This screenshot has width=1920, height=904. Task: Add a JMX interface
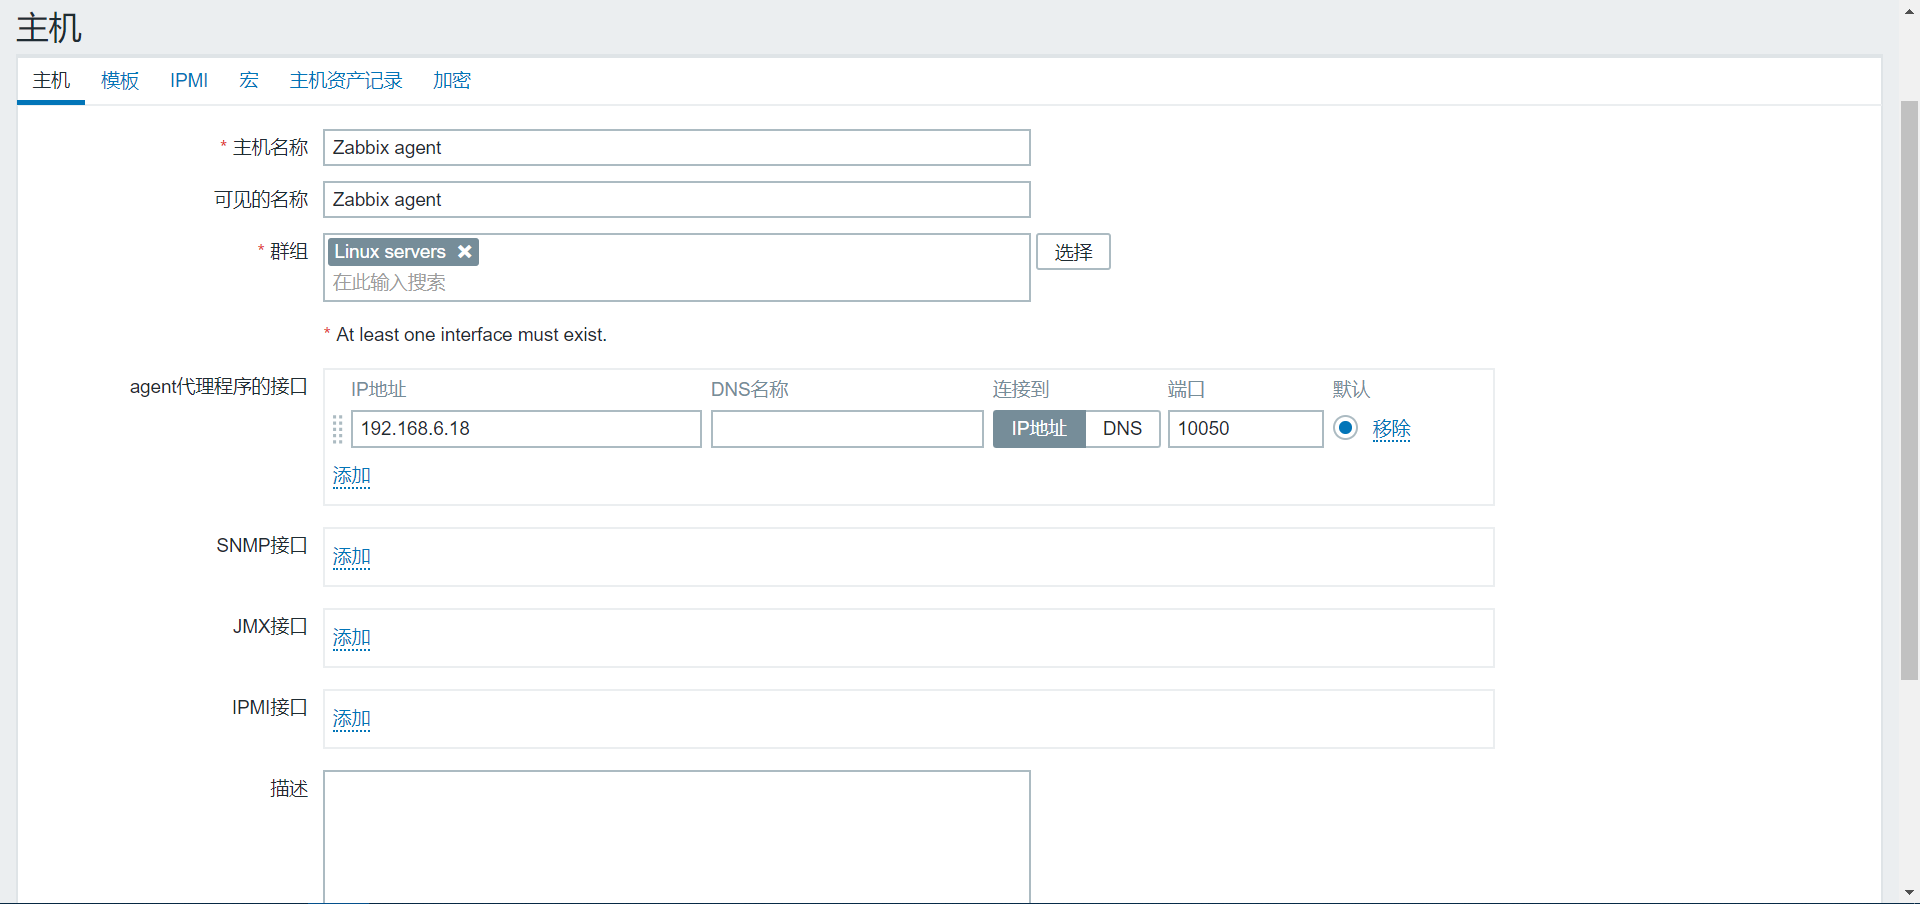coord(351,638)
